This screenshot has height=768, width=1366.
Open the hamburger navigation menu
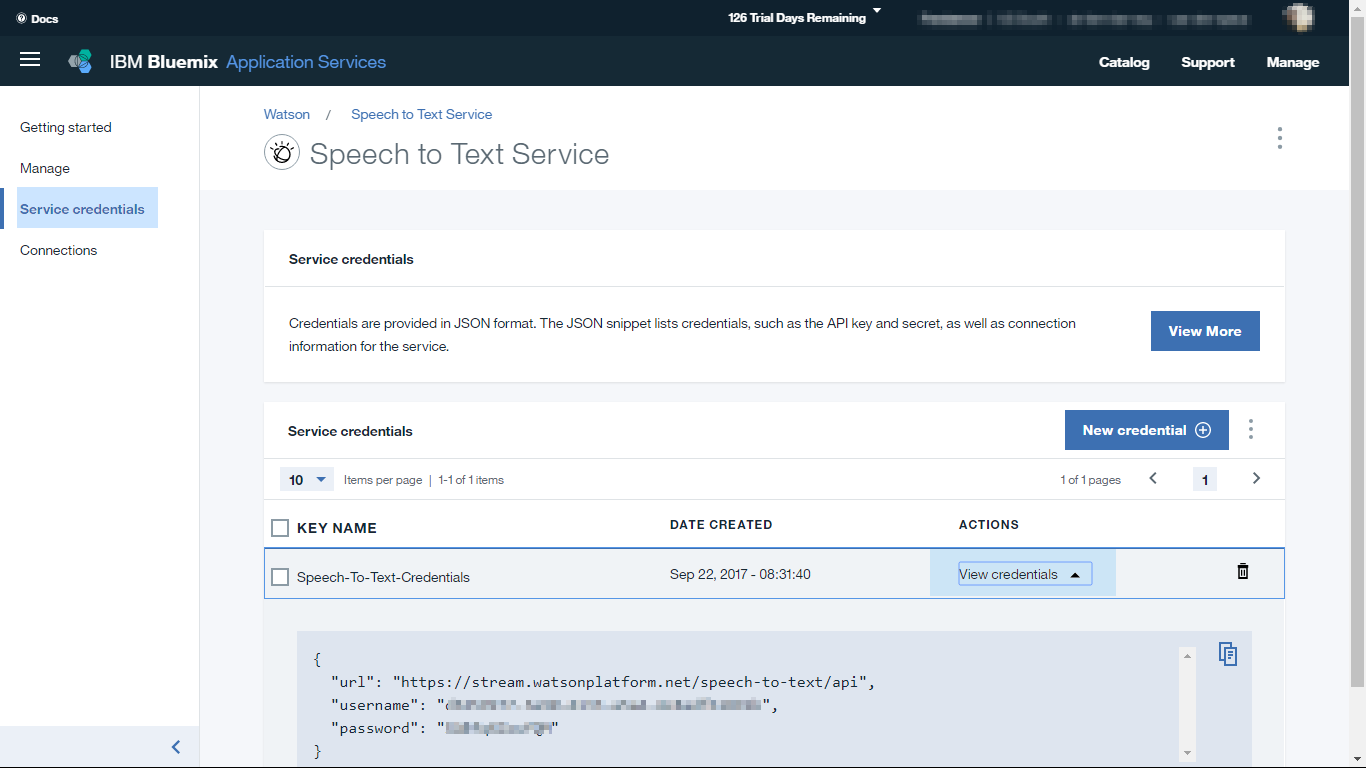tap(30, 60)
